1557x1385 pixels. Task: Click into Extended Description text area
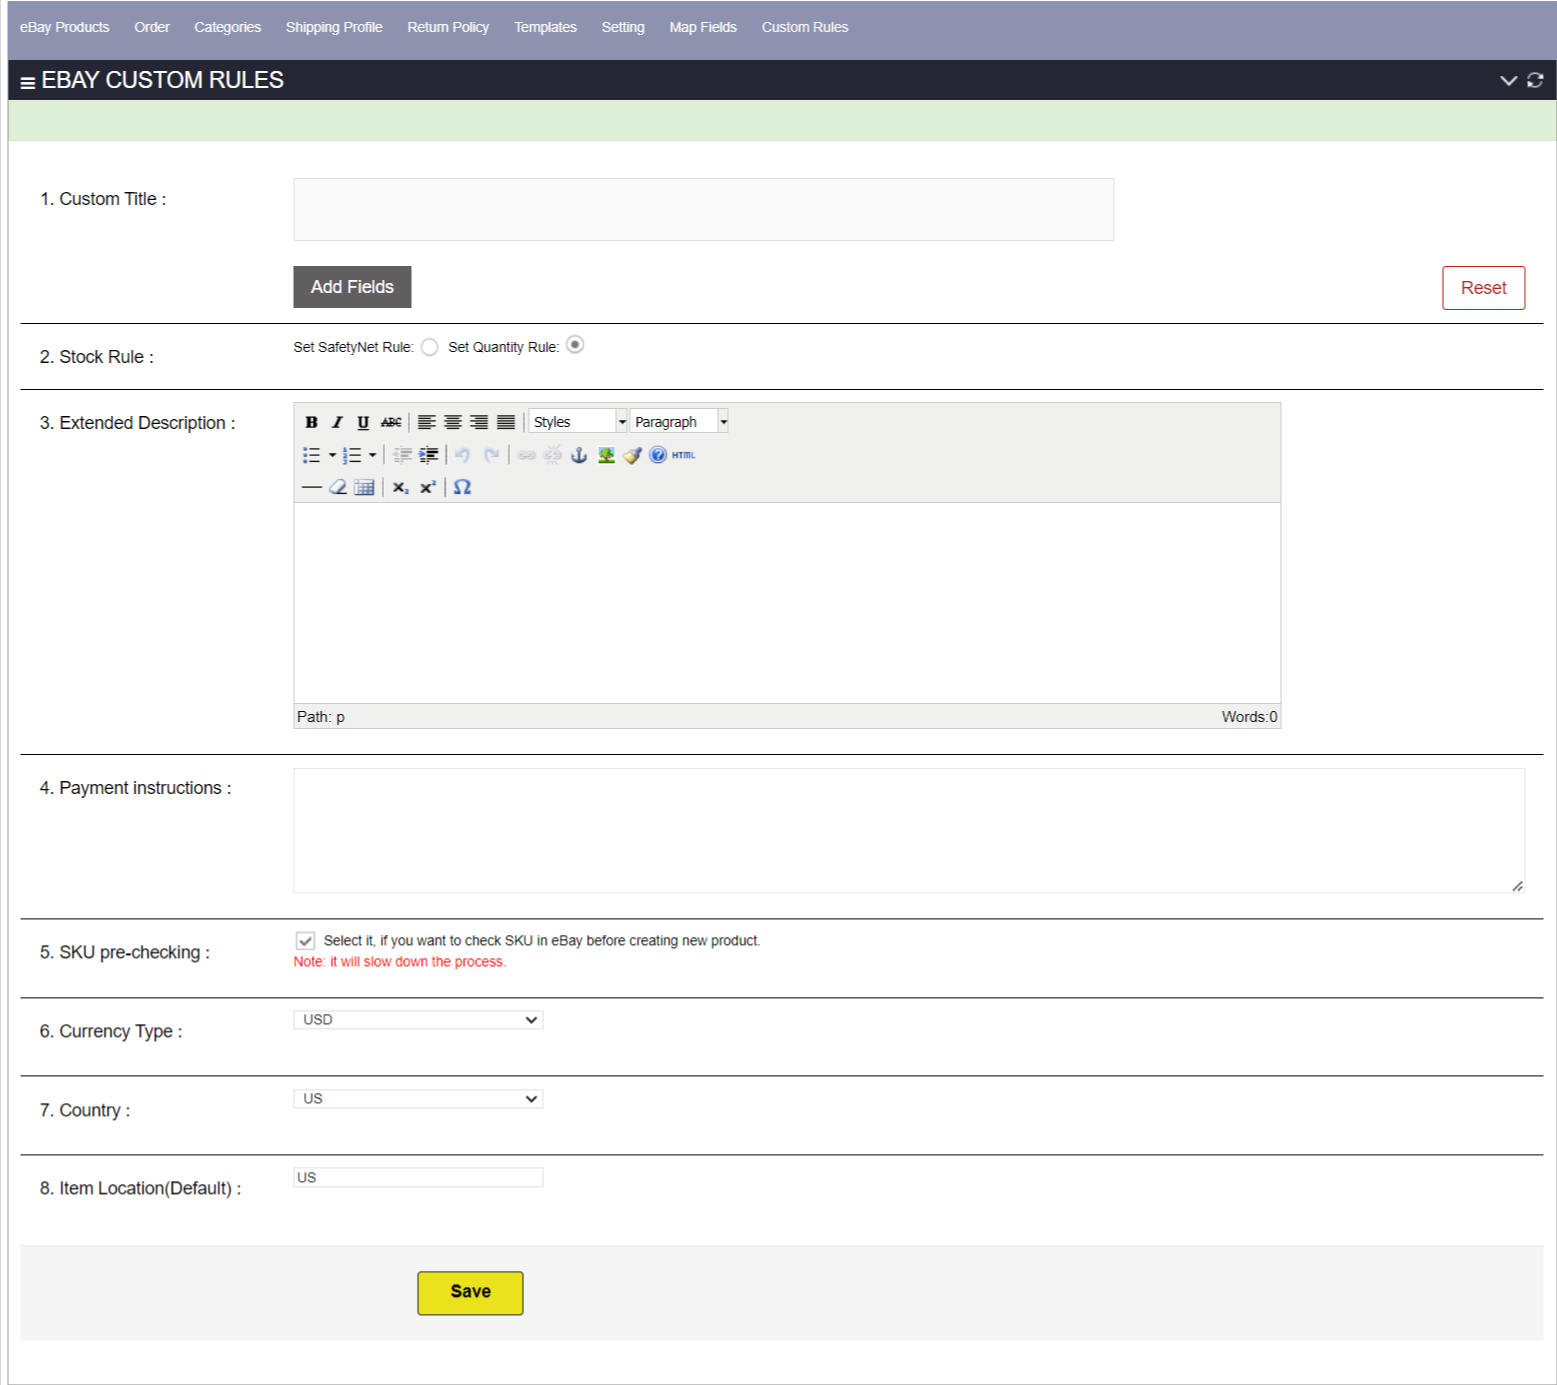tap(787, 603)
